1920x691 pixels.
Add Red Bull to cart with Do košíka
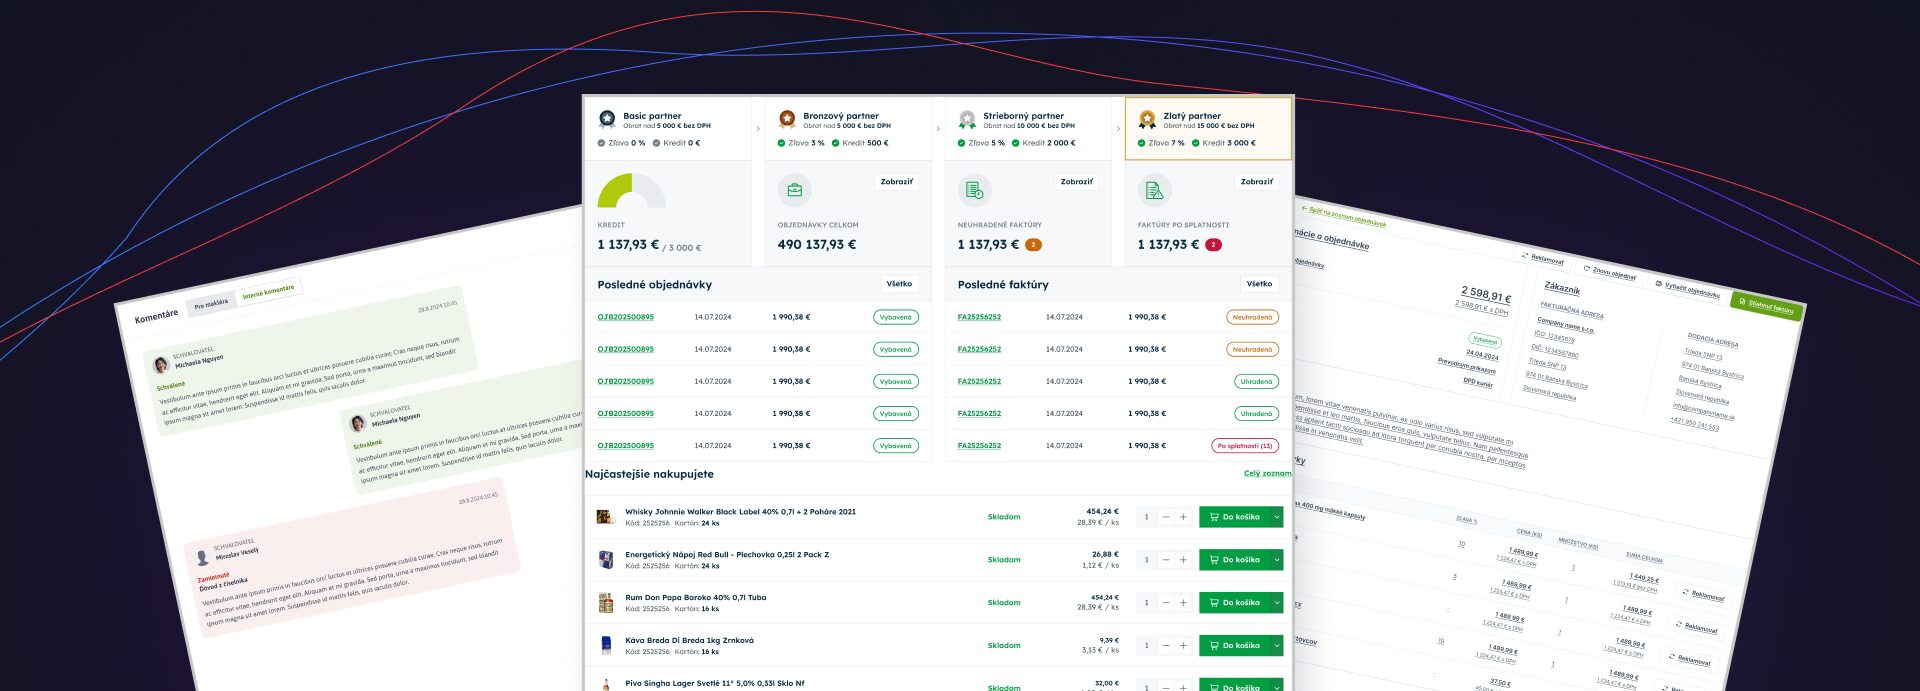click(x=1234, y=560)
